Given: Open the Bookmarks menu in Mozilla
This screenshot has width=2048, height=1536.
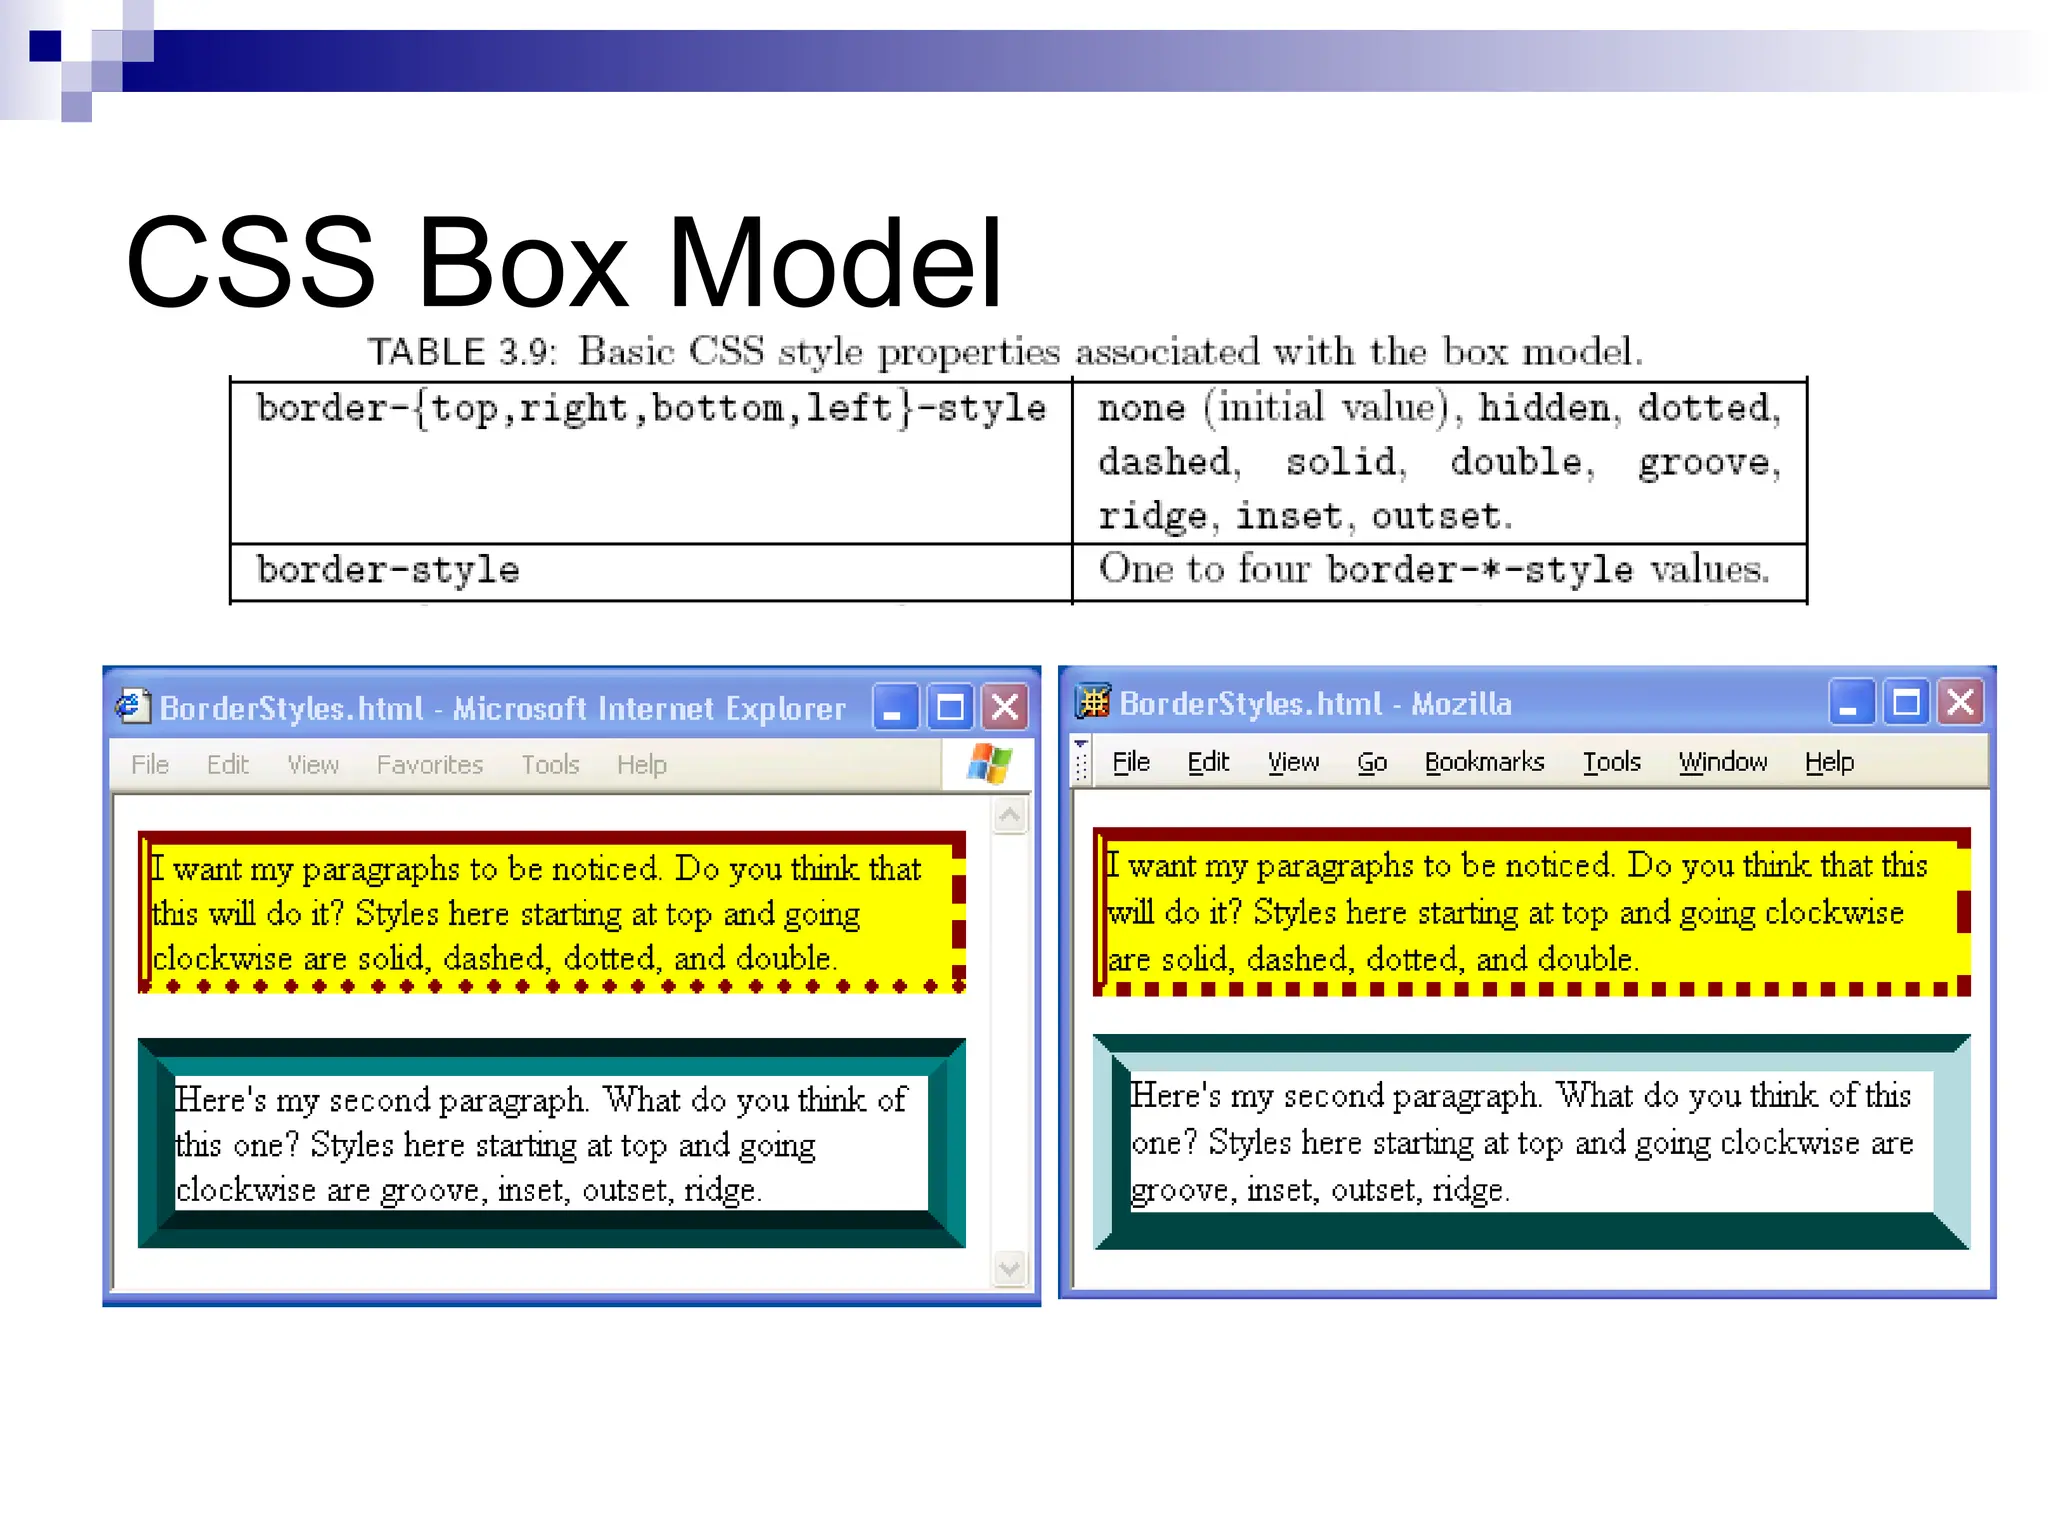Looking at the screenshot, I should [1484, 762].
